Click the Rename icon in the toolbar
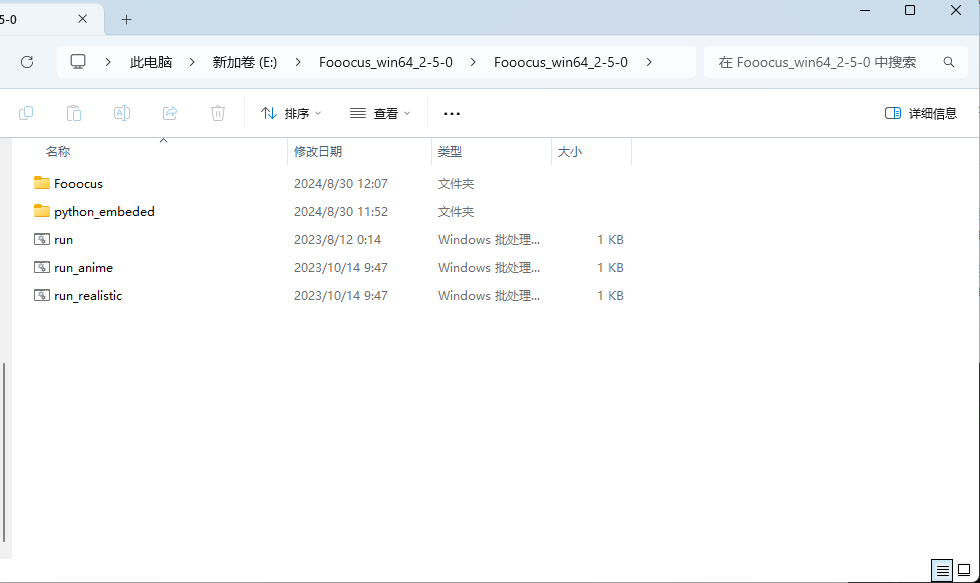Image resolution: width=980 pixels, height=583 pixels. pos(122,113)
